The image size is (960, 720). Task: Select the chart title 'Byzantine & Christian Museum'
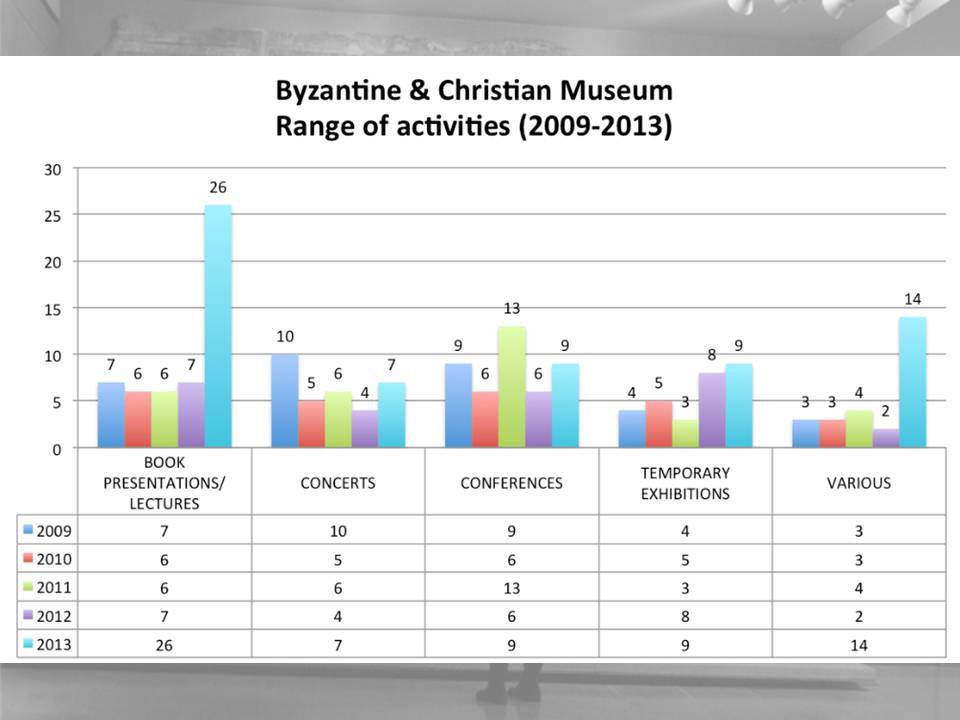tap(474, 91)
